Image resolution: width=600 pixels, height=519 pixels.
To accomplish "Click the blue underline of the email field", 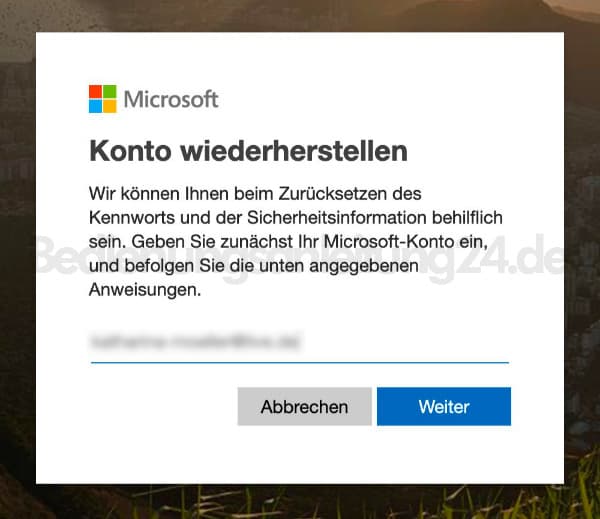I will click(x=300, y=362).
